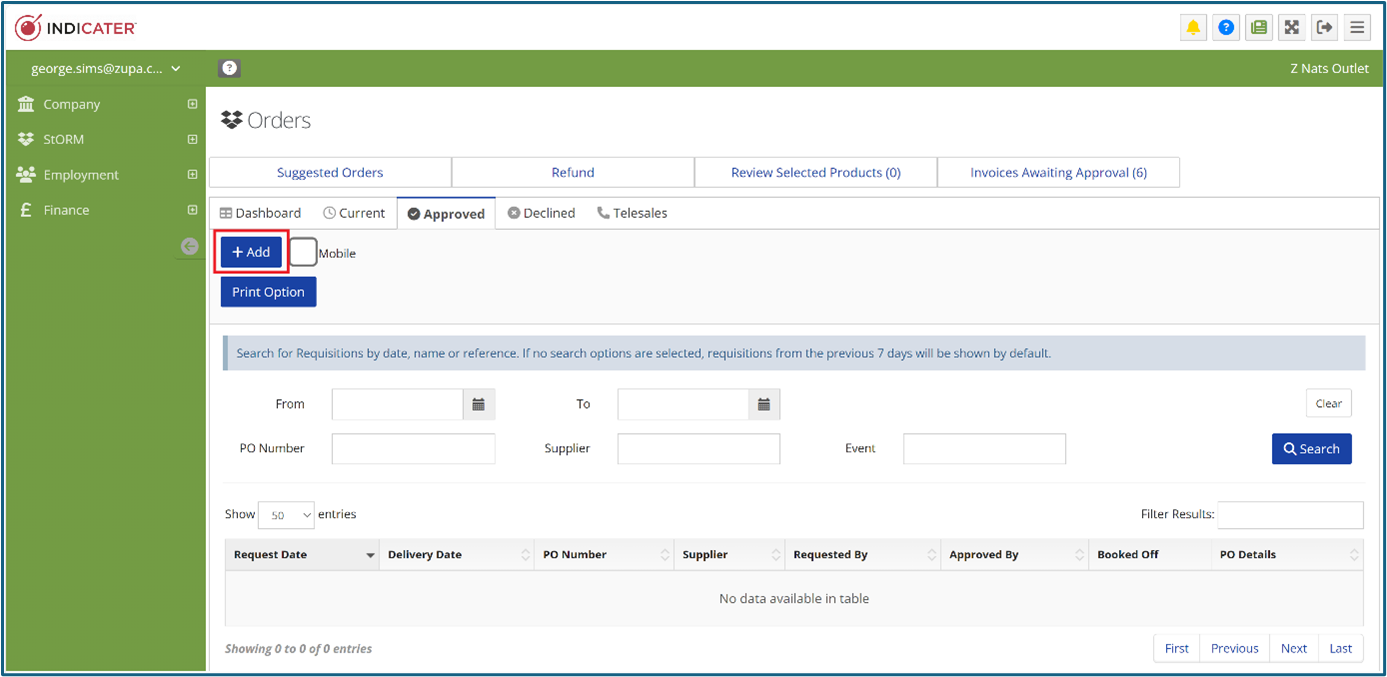Click the logout arrow icon
The width and height of the screenshot is (1387, 677).
[1324, 27]
